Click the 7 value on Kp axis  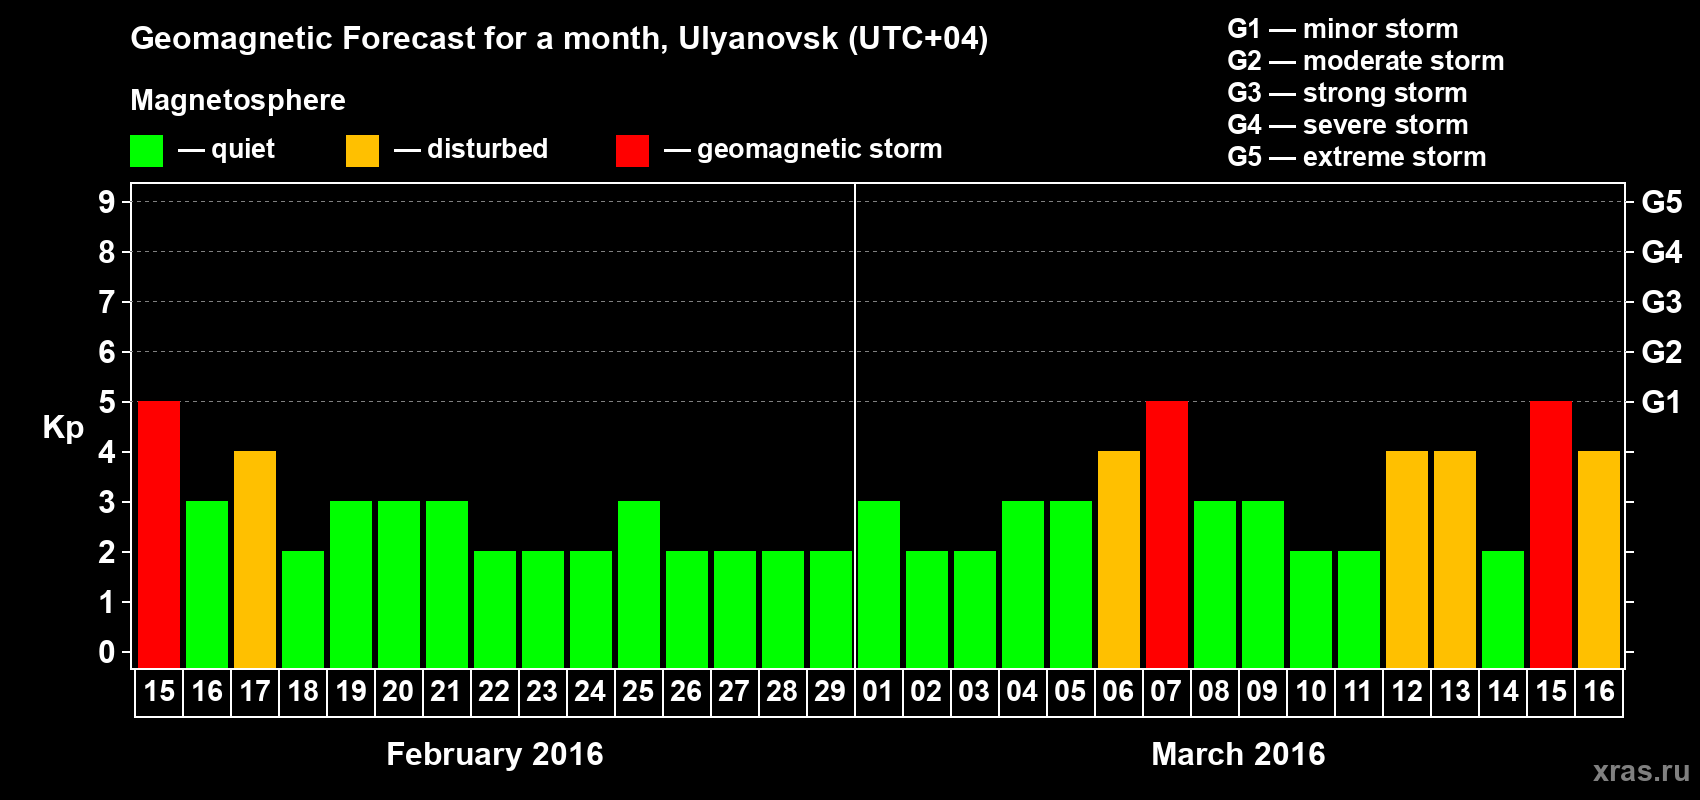pos(107,302)
